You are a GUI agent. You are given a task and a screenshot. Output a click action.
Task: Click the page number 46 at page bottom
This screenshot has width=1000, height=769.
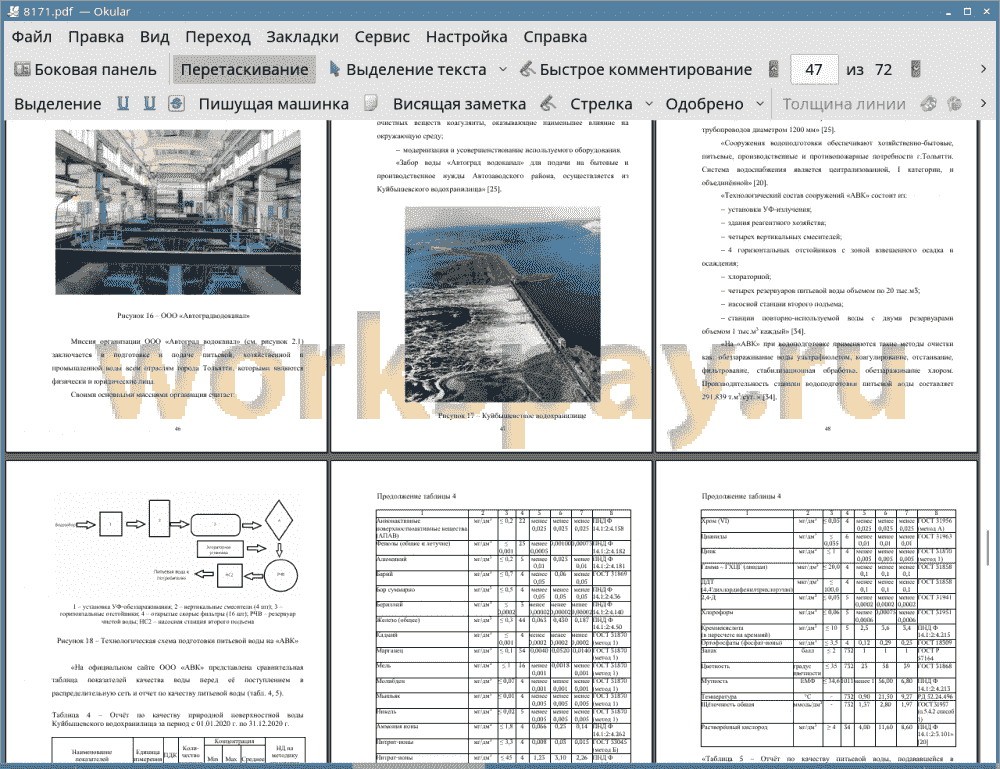(x=178, y=429)
